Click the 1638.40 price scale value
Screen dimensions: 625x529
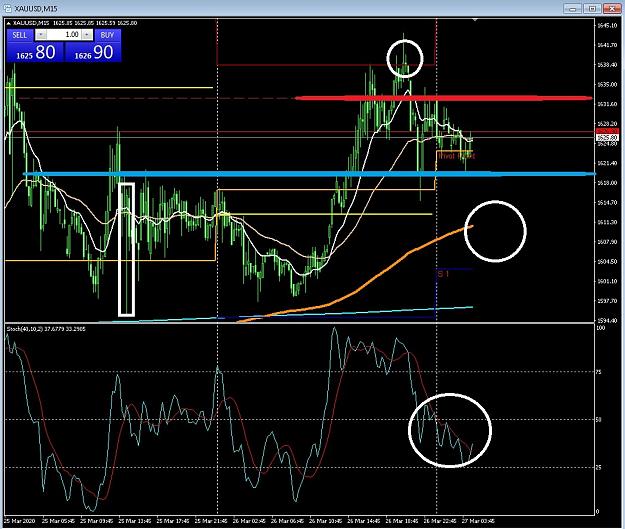pos(607,65)
